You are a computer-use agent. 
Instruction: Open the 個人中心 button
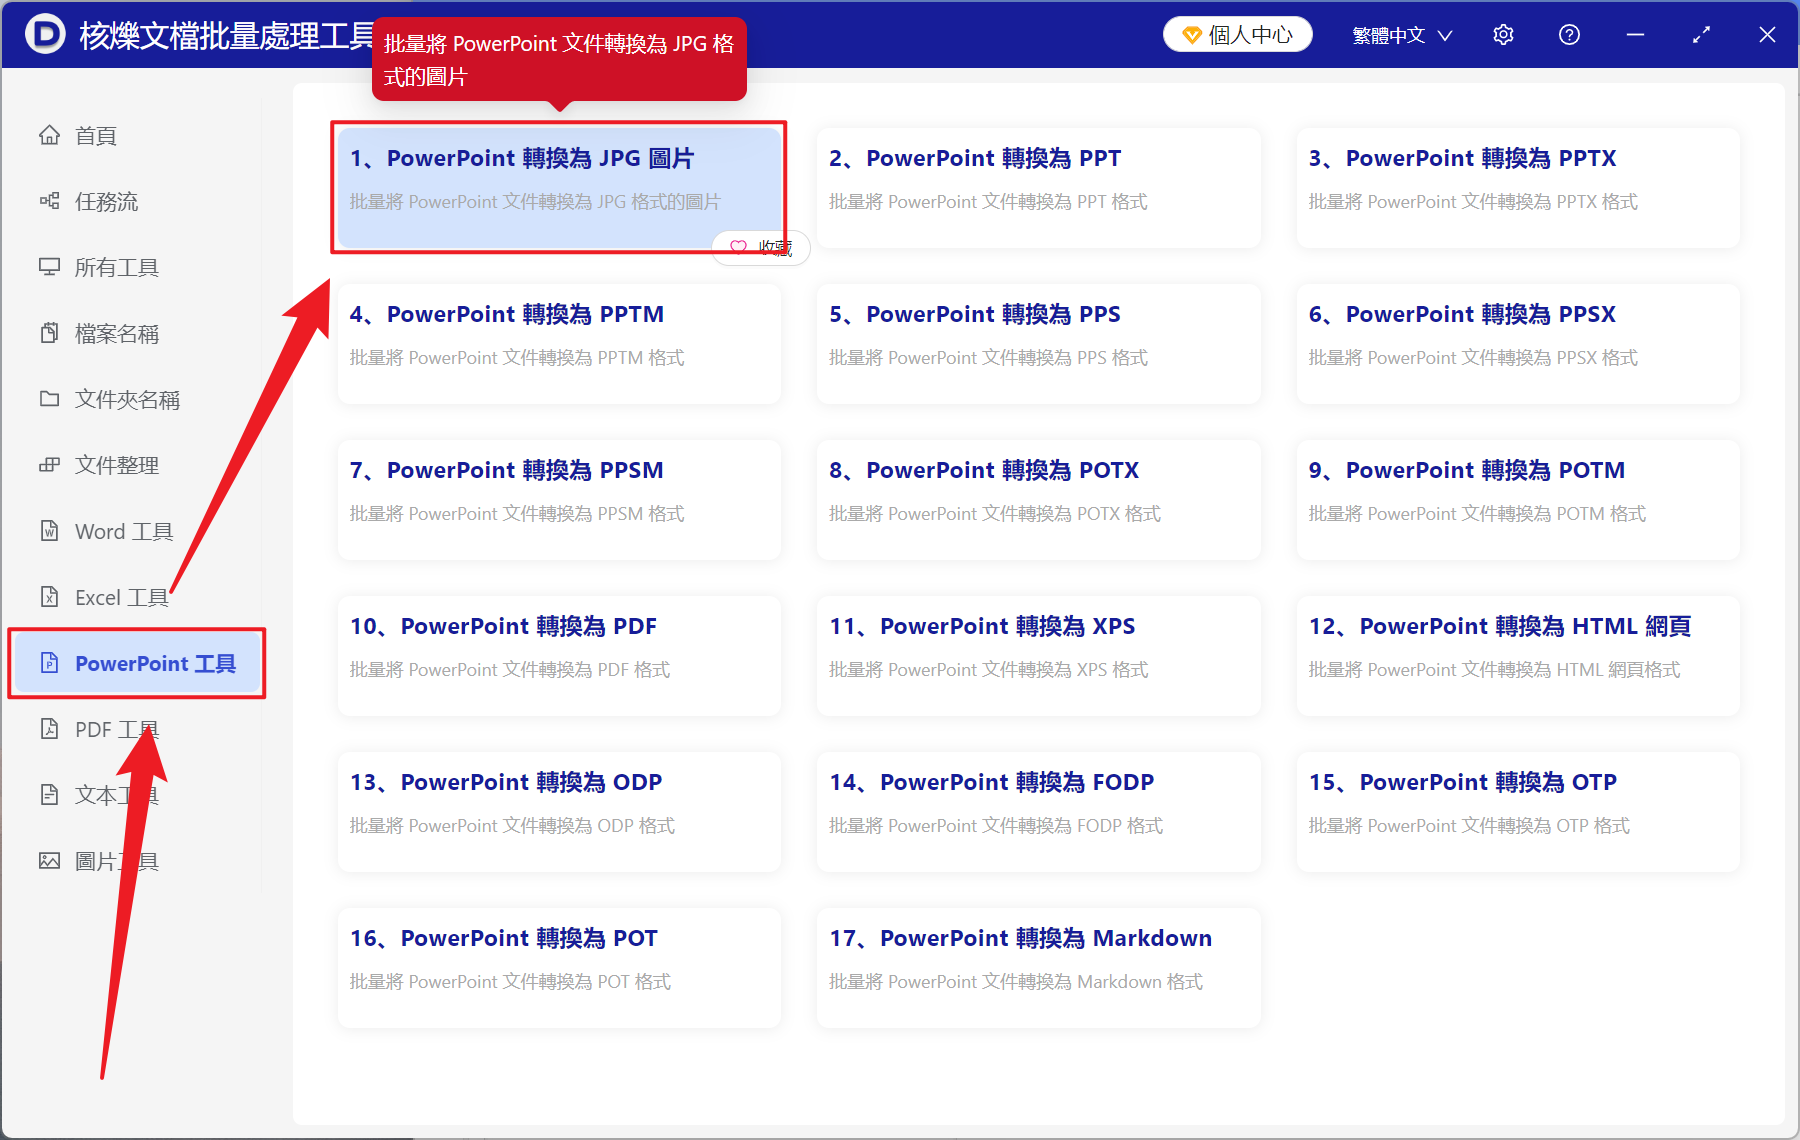point(1237,35)
